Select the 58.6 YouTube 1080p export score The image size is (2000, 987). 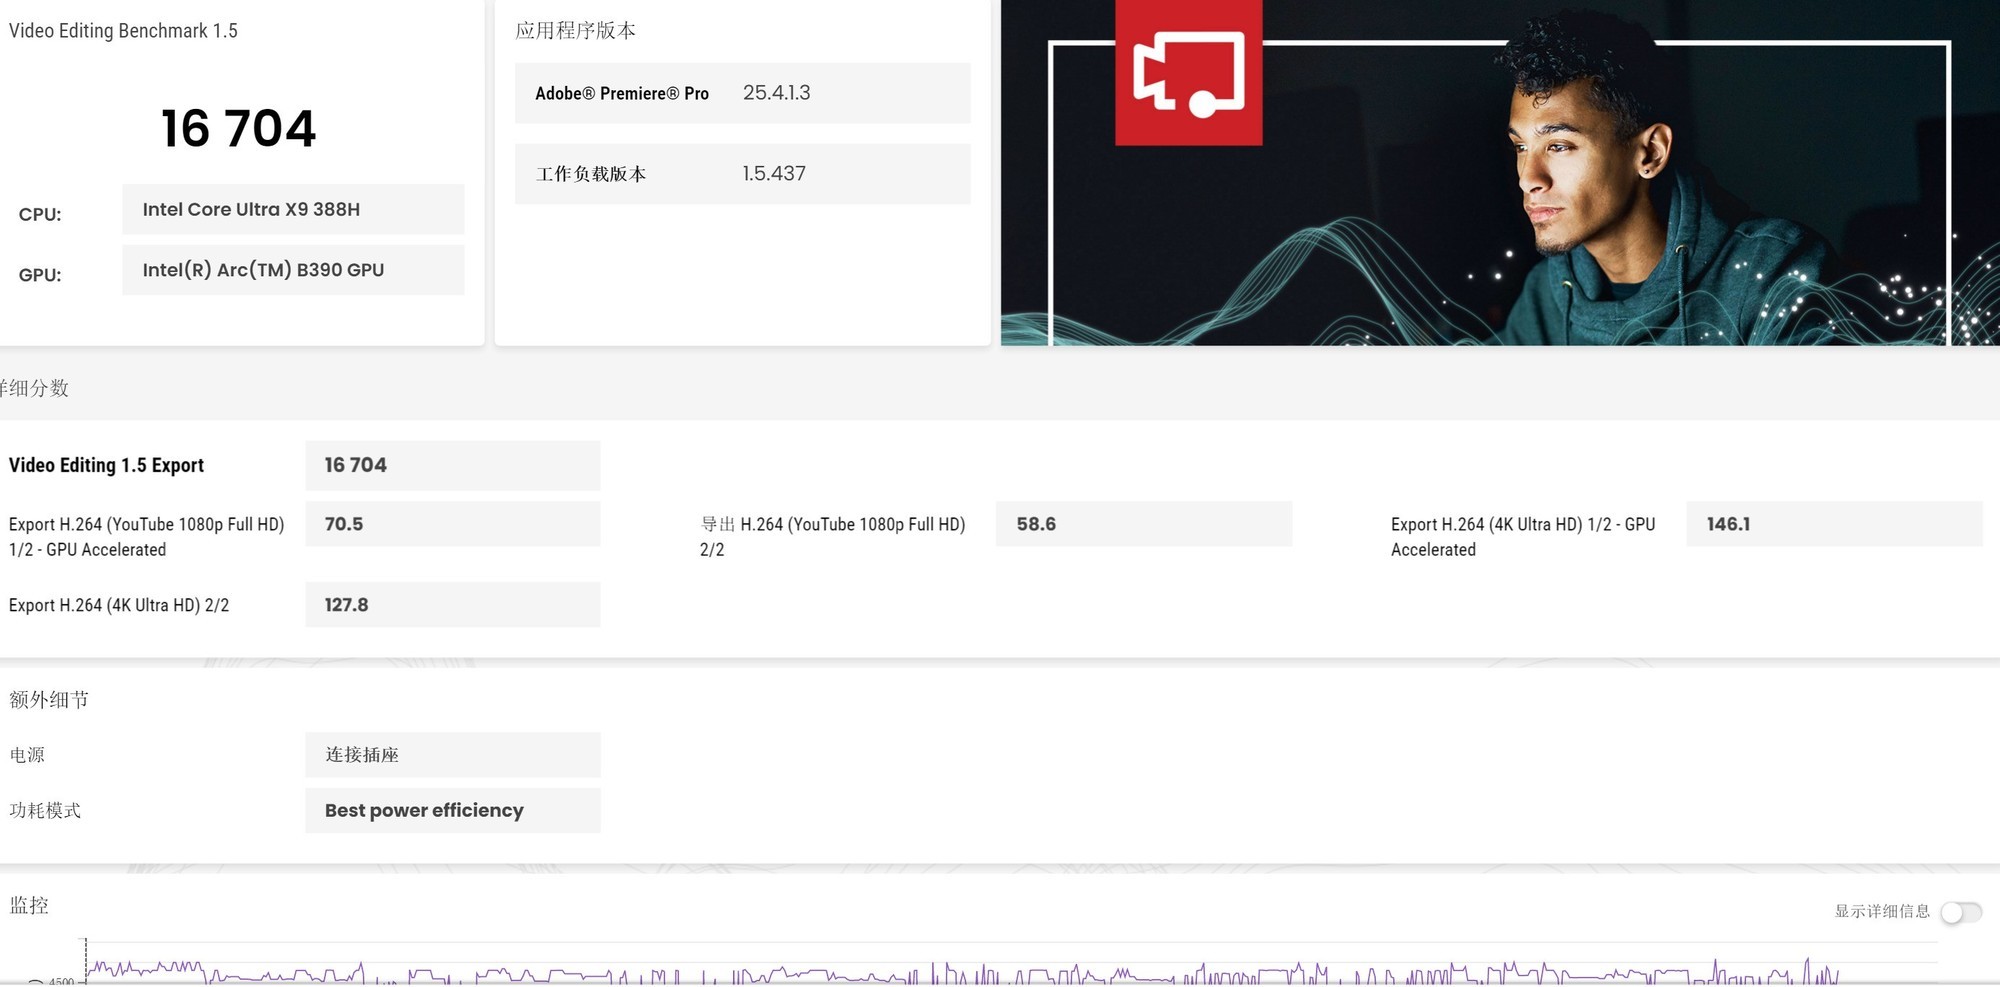1143,524
